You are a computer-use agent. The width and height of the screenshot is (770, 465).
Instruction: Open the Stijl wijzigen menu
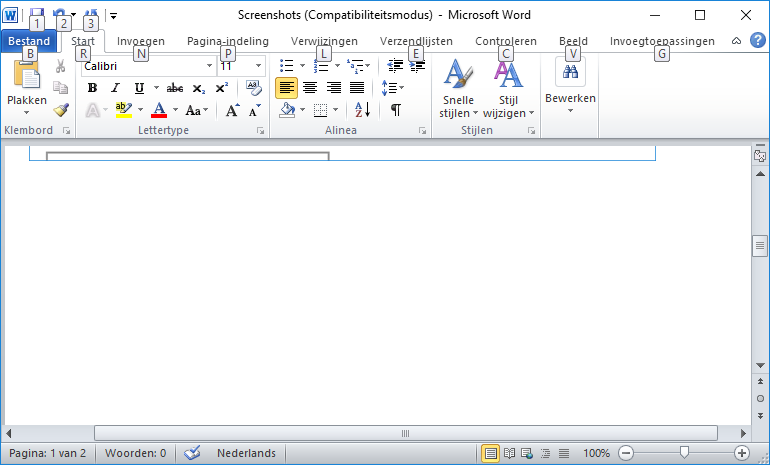[508, 89]
